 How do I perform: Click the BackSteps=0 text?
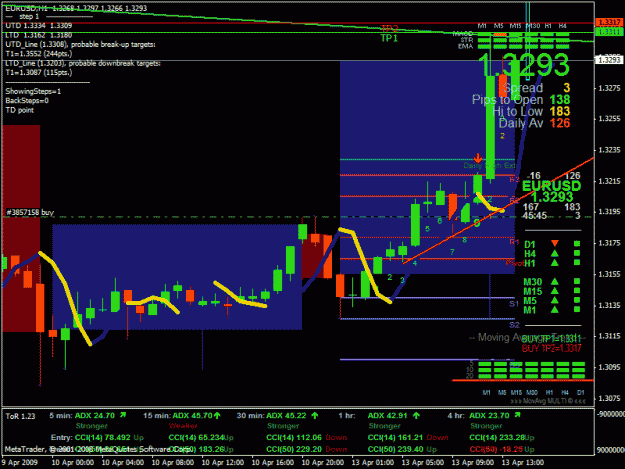point(27,100)
